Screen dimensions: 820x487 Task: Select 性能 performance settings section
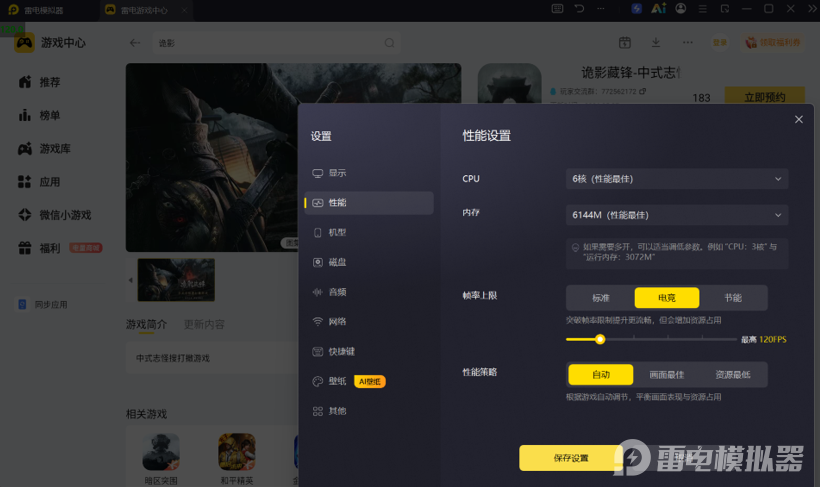[x=369, y=203]
